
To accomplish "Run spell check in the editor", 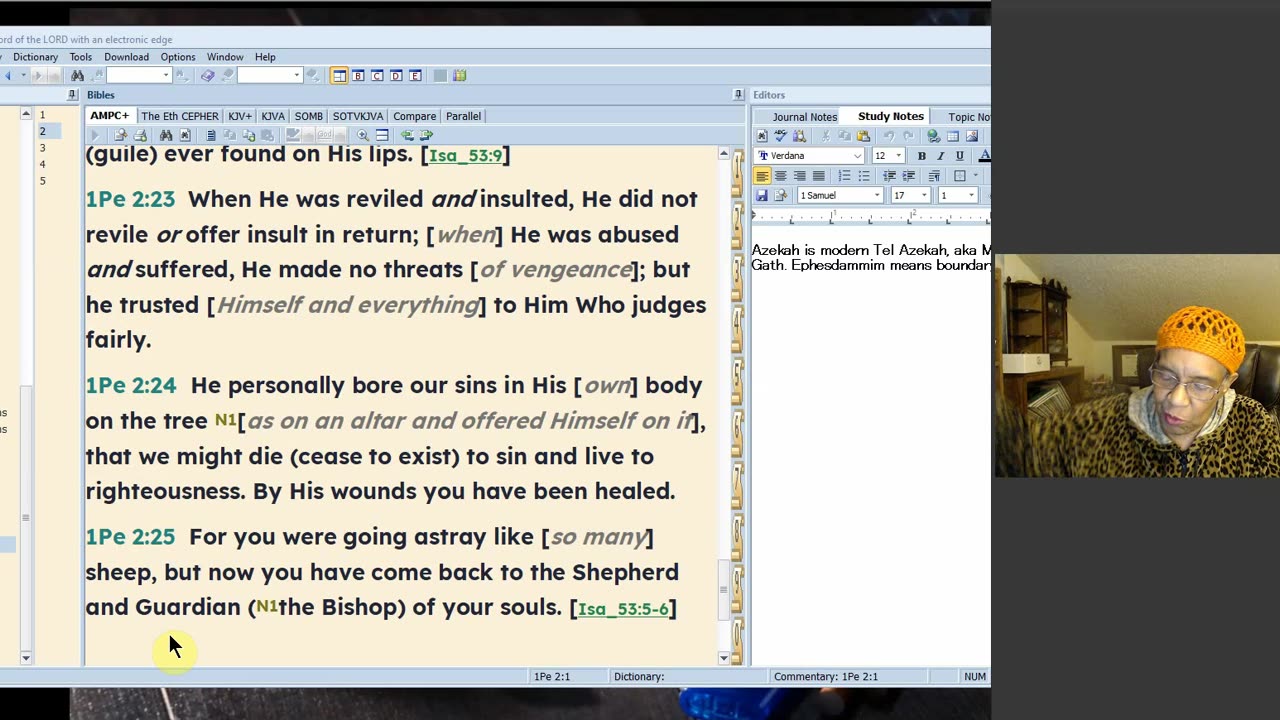I will pos(780,136).
